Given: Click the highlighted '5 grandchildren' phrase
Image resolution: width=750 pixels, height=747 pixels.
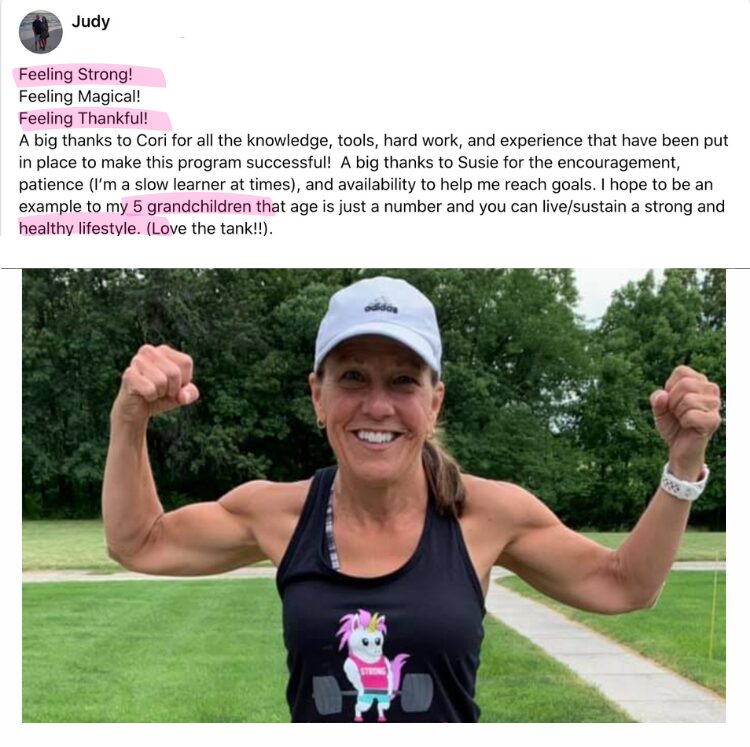Looking at the screenshot, I should (x=191, y=207).
